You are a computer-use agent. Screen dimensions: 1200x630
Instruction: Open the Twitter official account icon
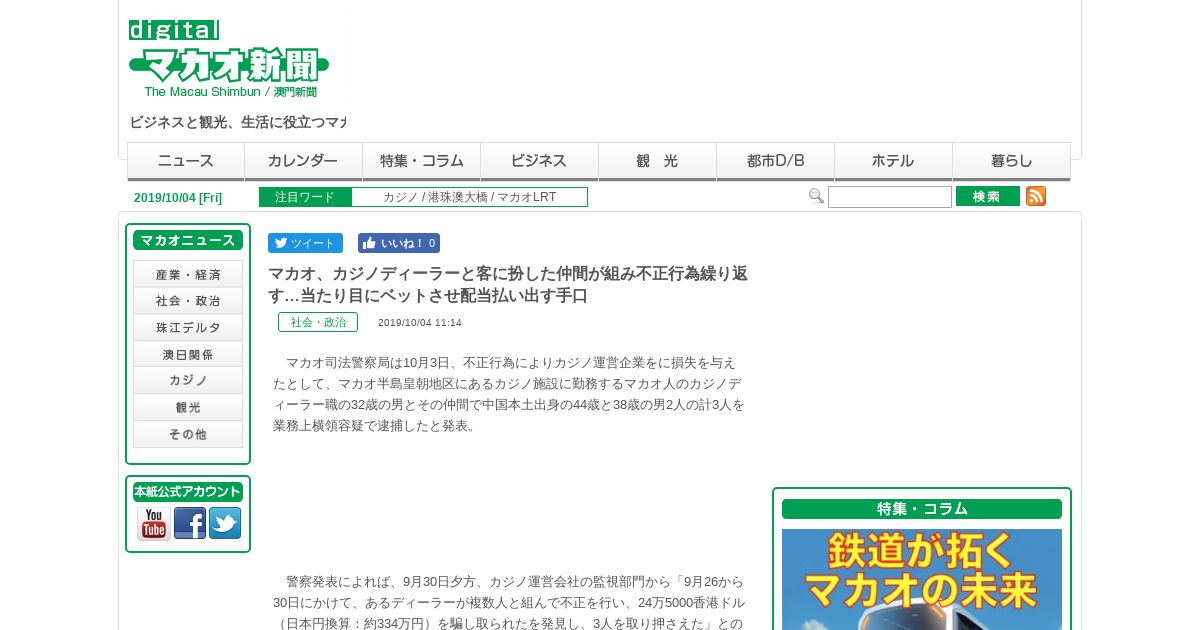click(x=225, y=523)
